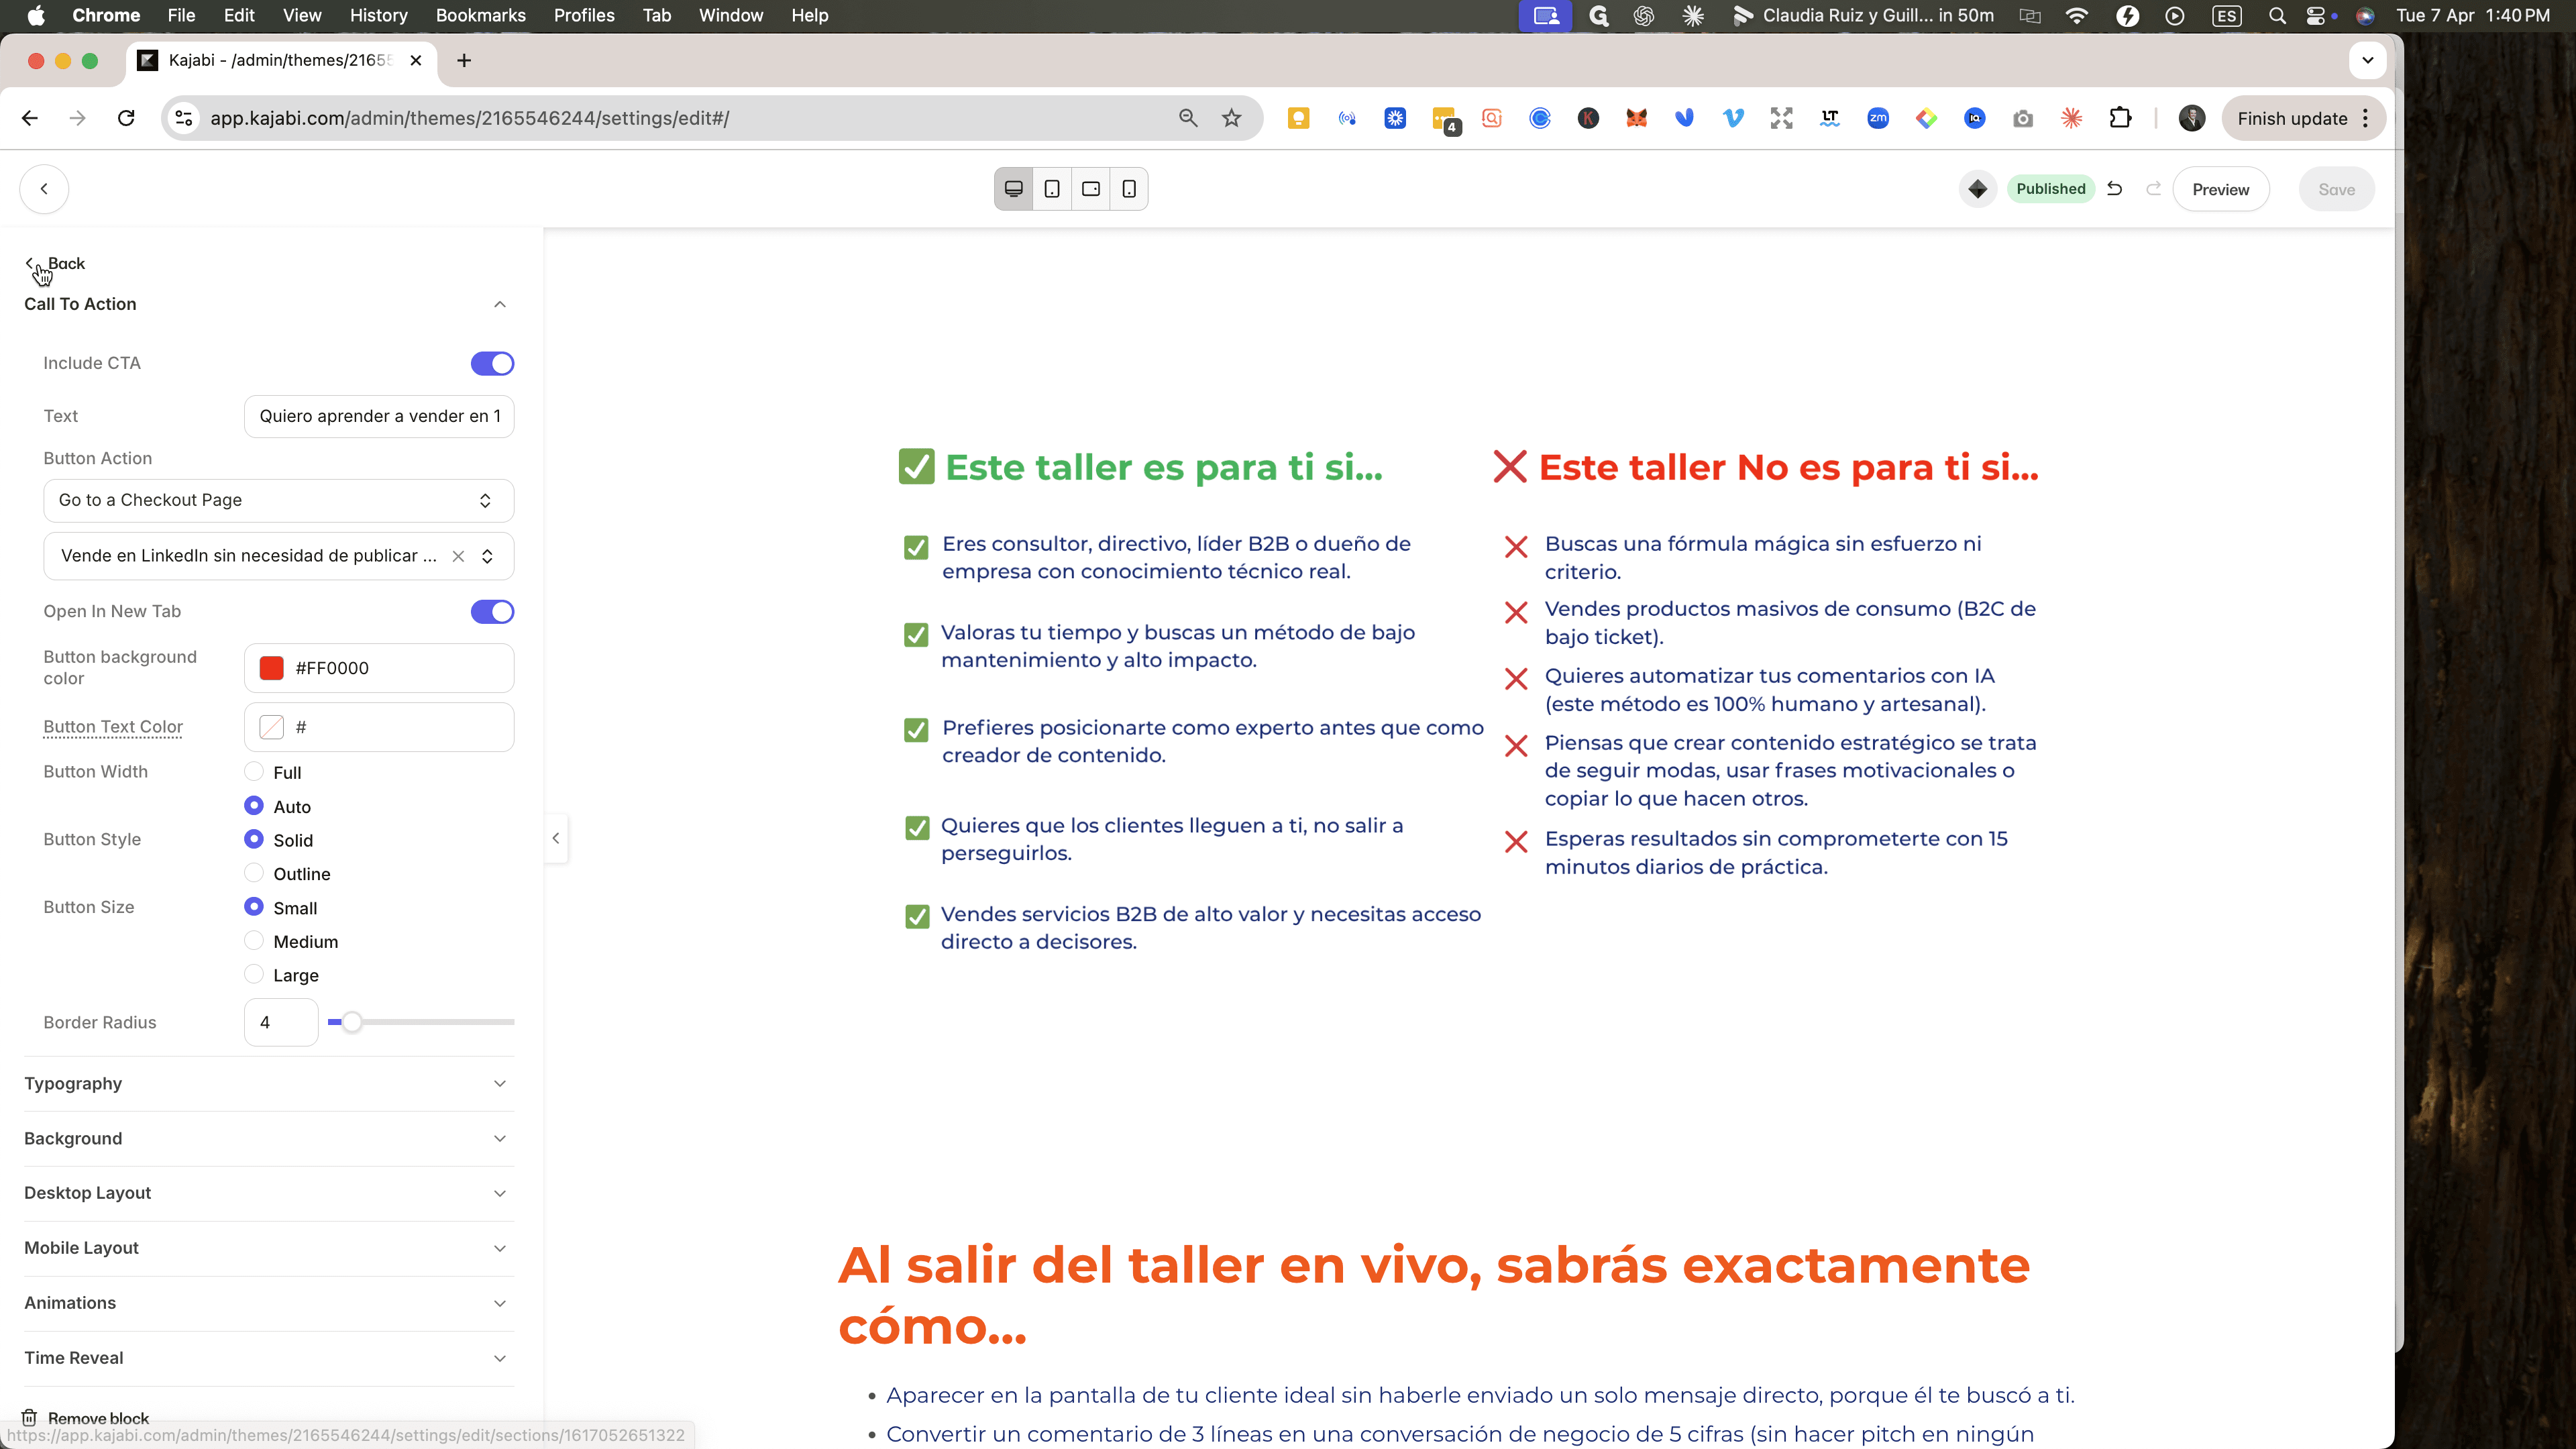The height and width of the screenshot is (1449, 2576).
Task: Open the Button Text Color swatch
Action: pos(271,727)
